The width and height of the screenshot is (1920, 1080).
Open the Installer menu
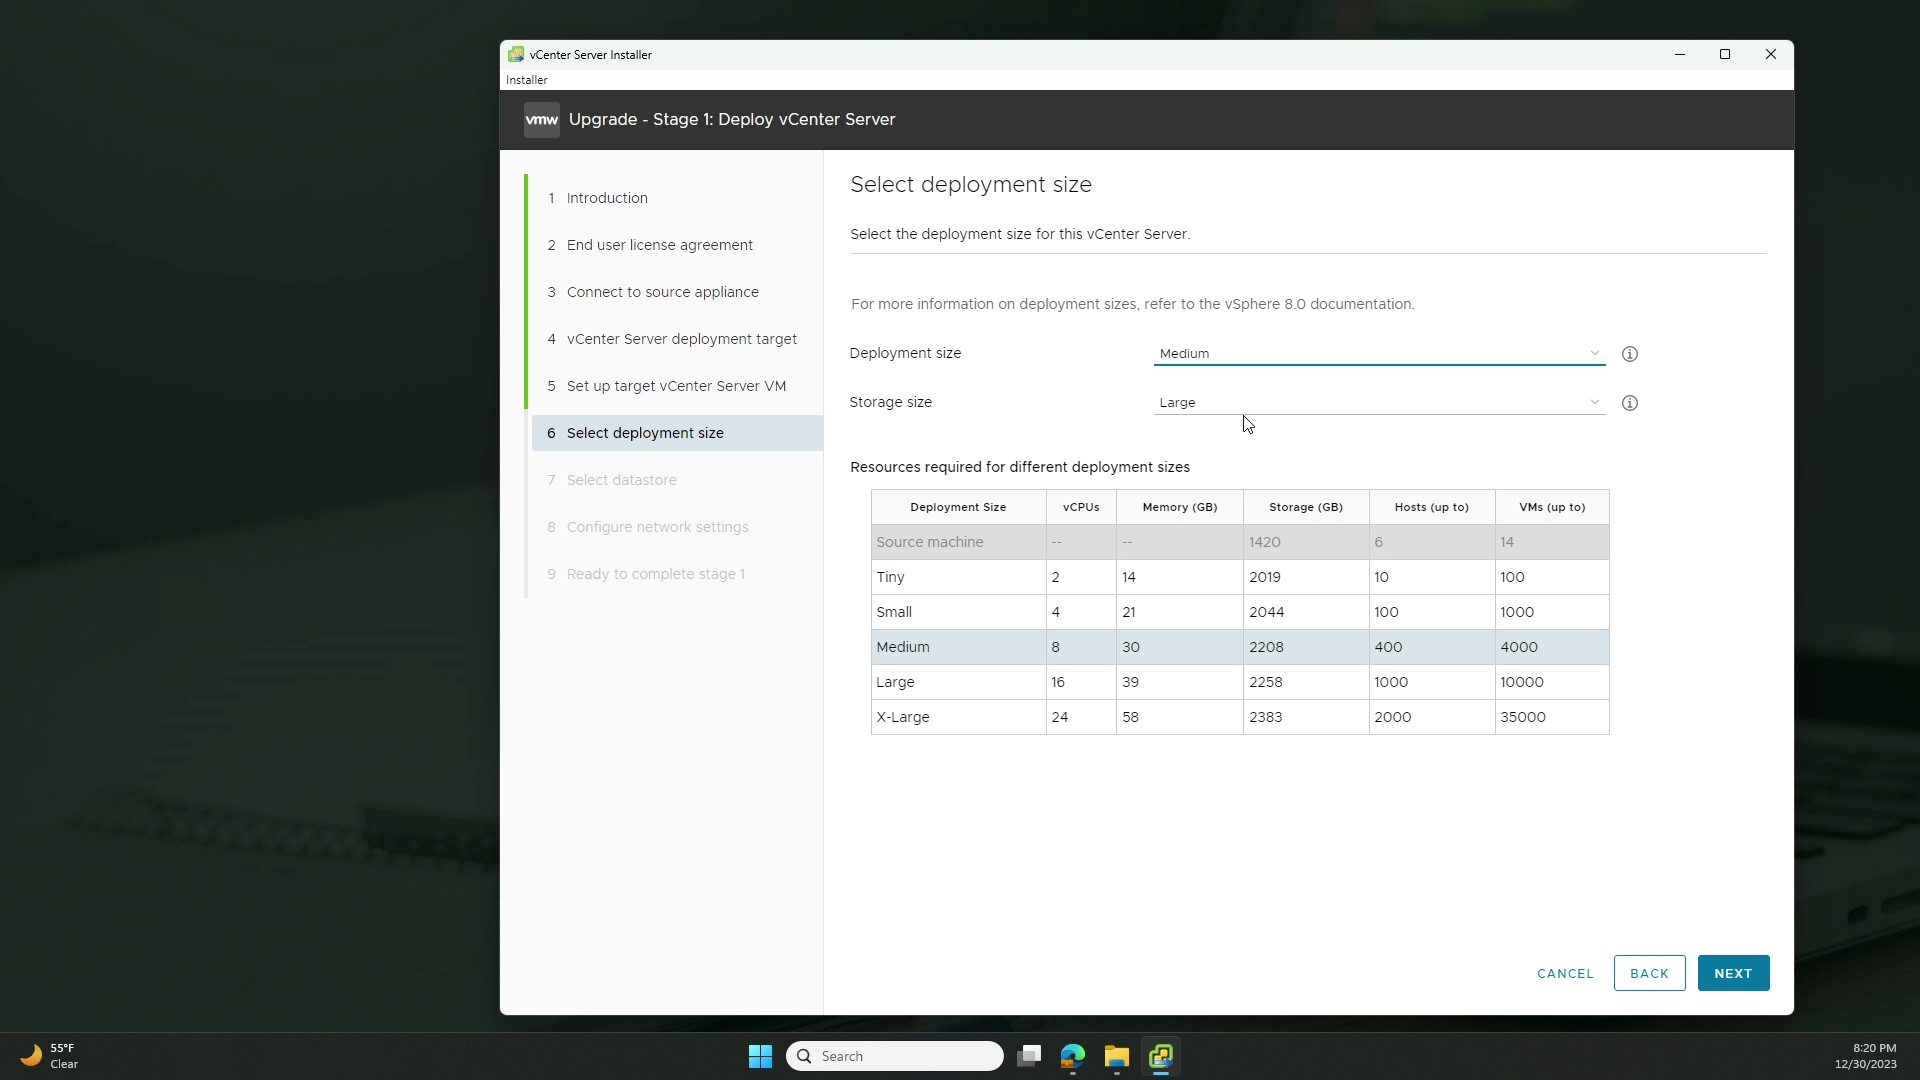click(526, 80)
